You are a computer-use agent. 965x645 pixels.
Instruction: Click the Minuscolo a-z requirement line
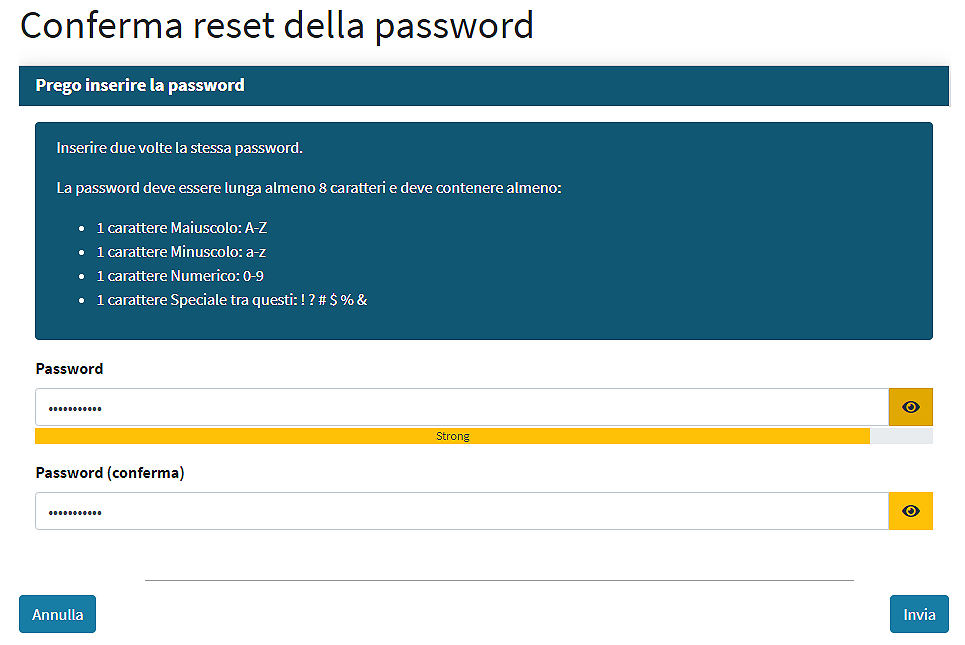(181, 252)
